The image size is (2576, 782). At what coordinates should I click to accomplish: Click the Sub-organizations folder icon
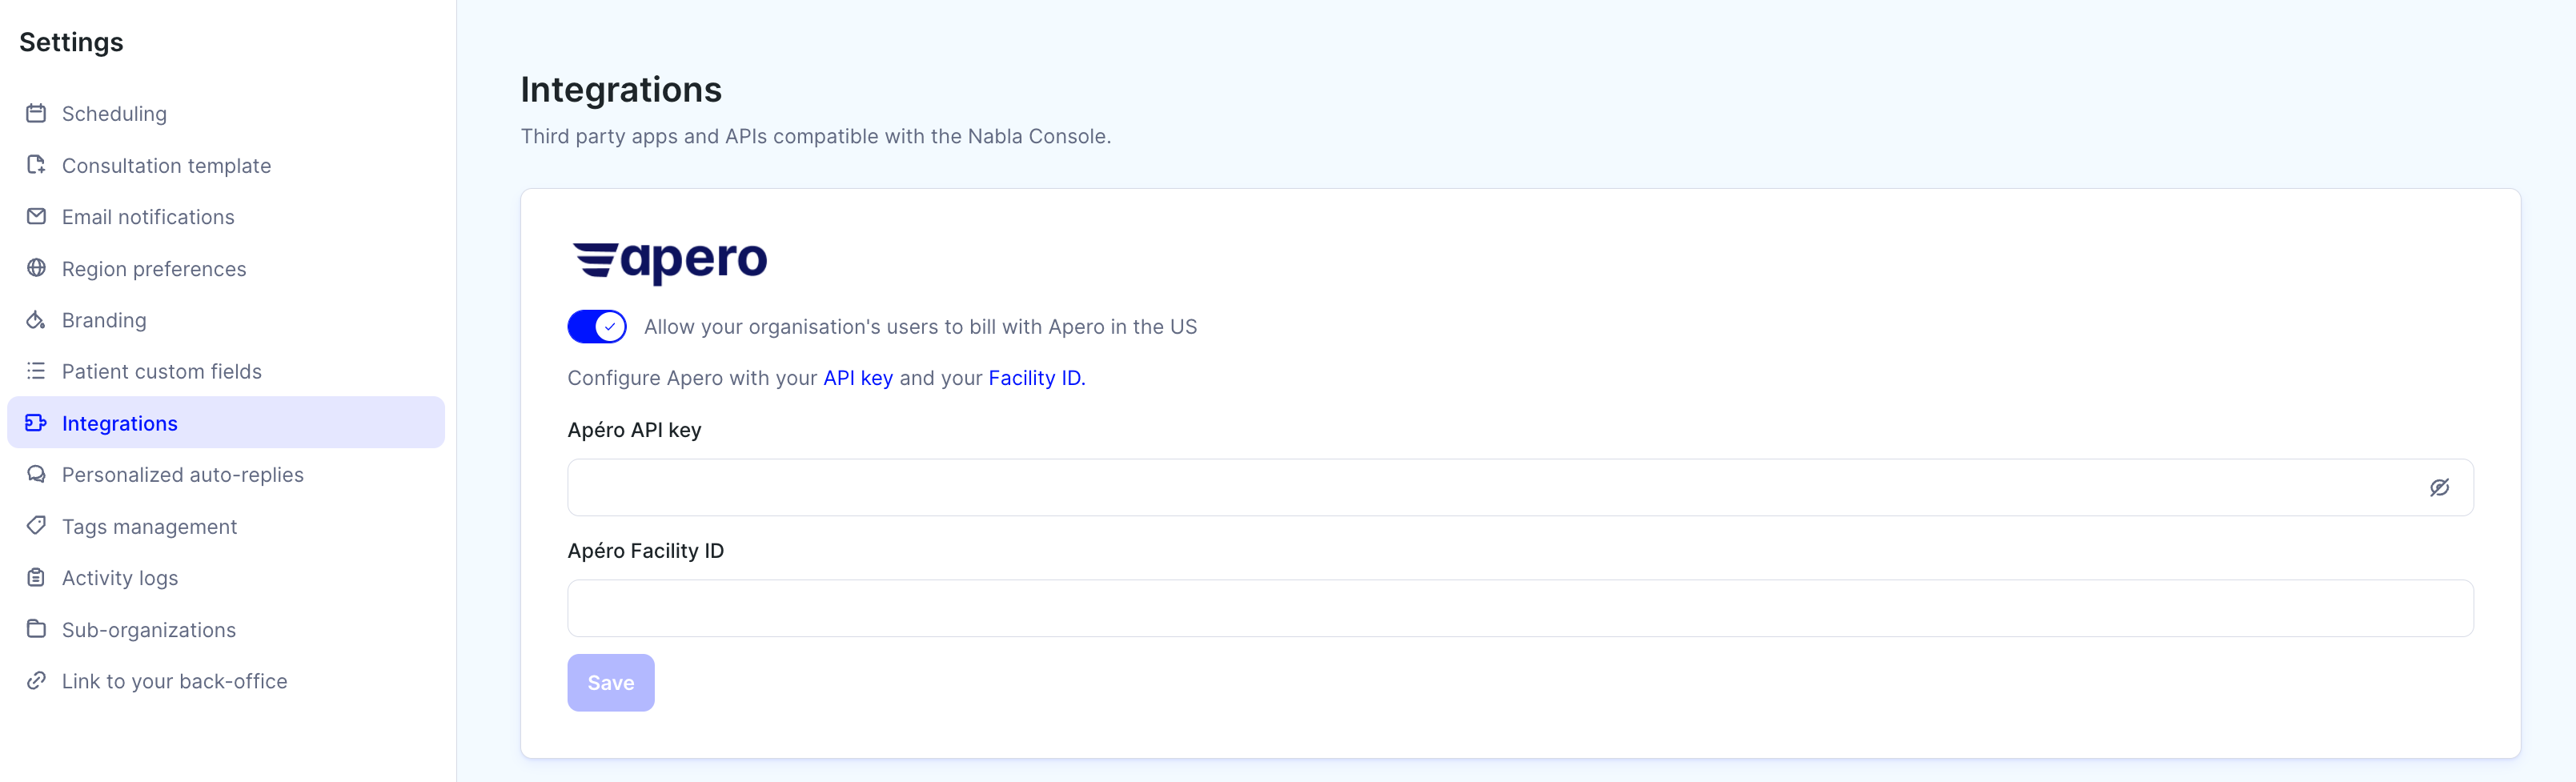coord(36,629)
